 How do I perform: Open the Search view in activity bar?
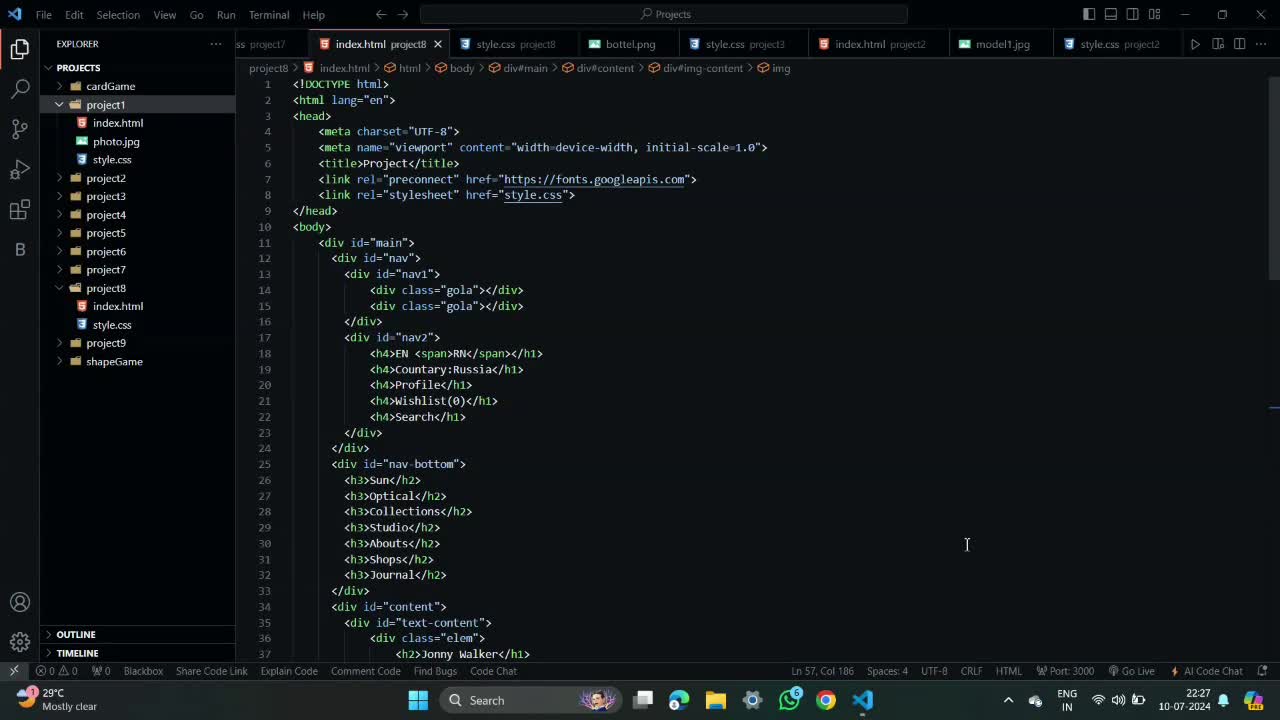[x=20, y=89]
